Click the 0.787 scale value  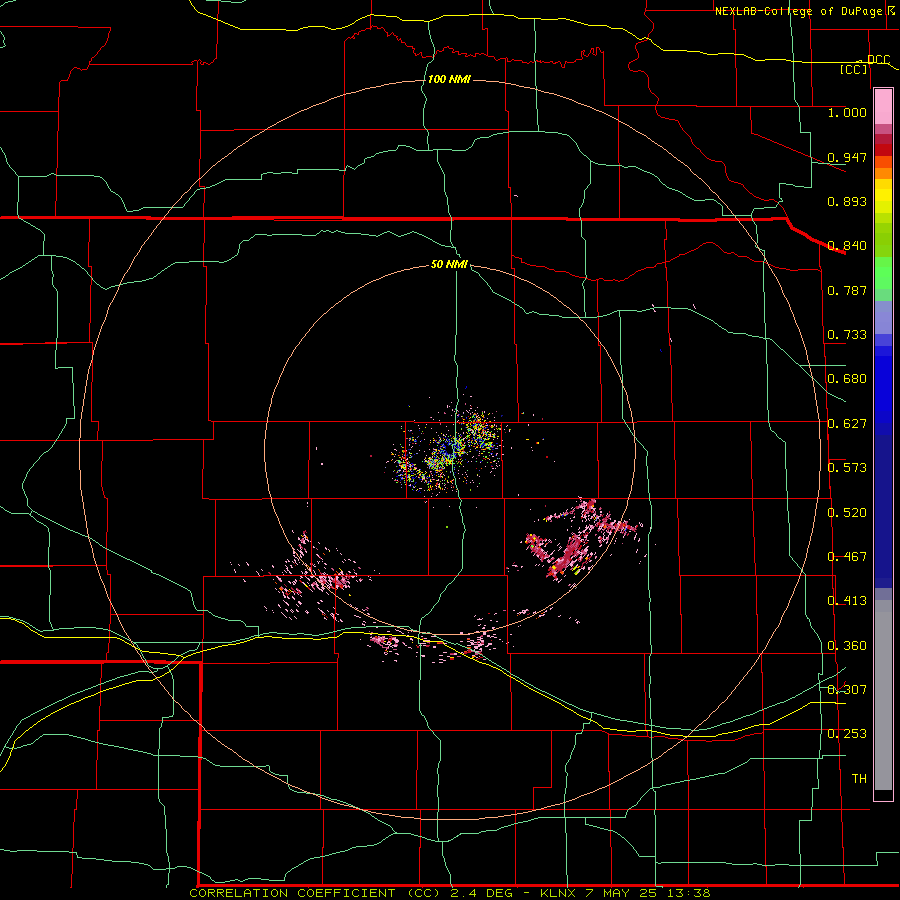tap(847, 290)
